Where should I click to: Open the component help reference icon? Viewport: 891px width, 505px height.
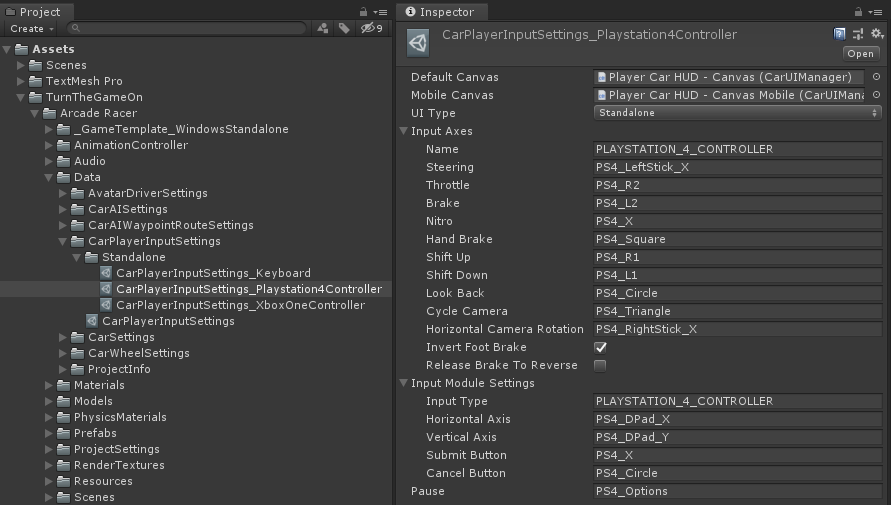click(x=839, y=34)
